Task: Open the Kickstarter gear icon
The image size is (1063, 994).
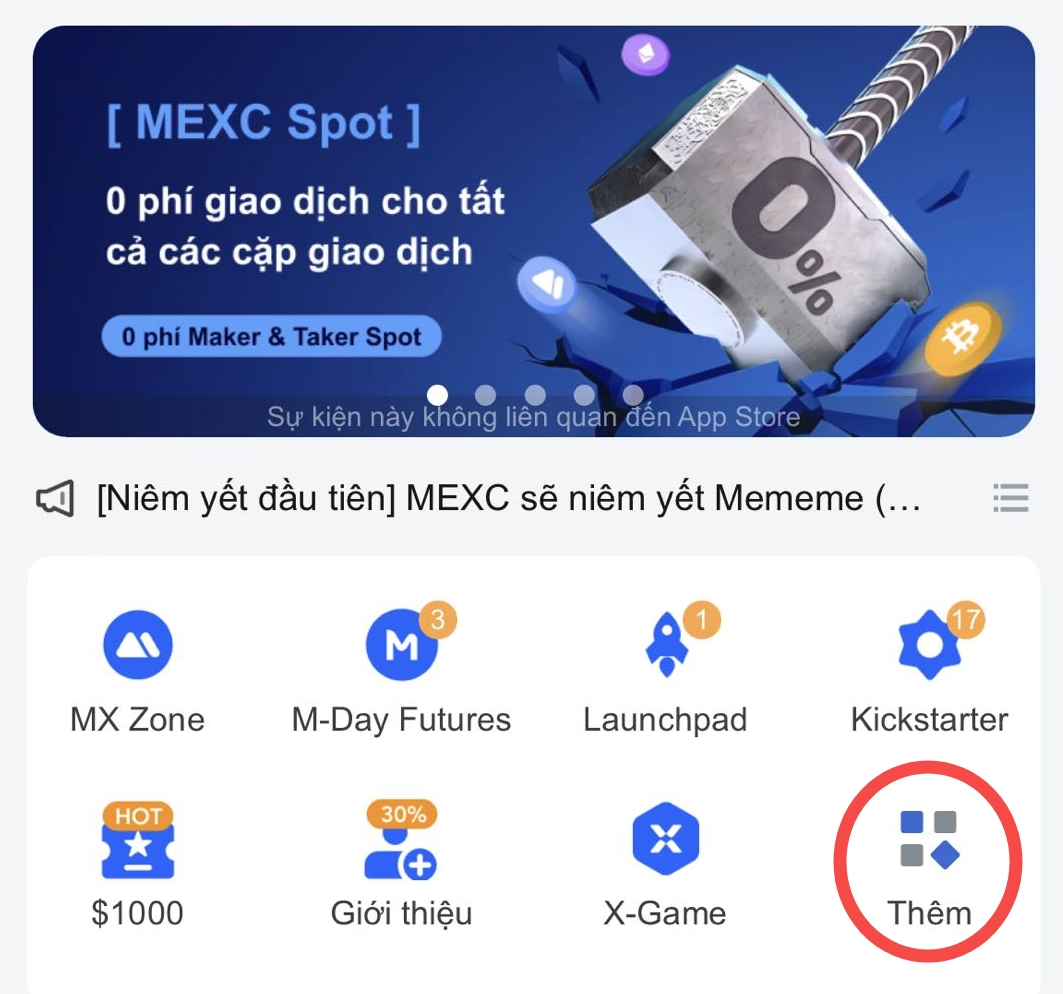Action: pyautogui.click(x=929, y=644)
